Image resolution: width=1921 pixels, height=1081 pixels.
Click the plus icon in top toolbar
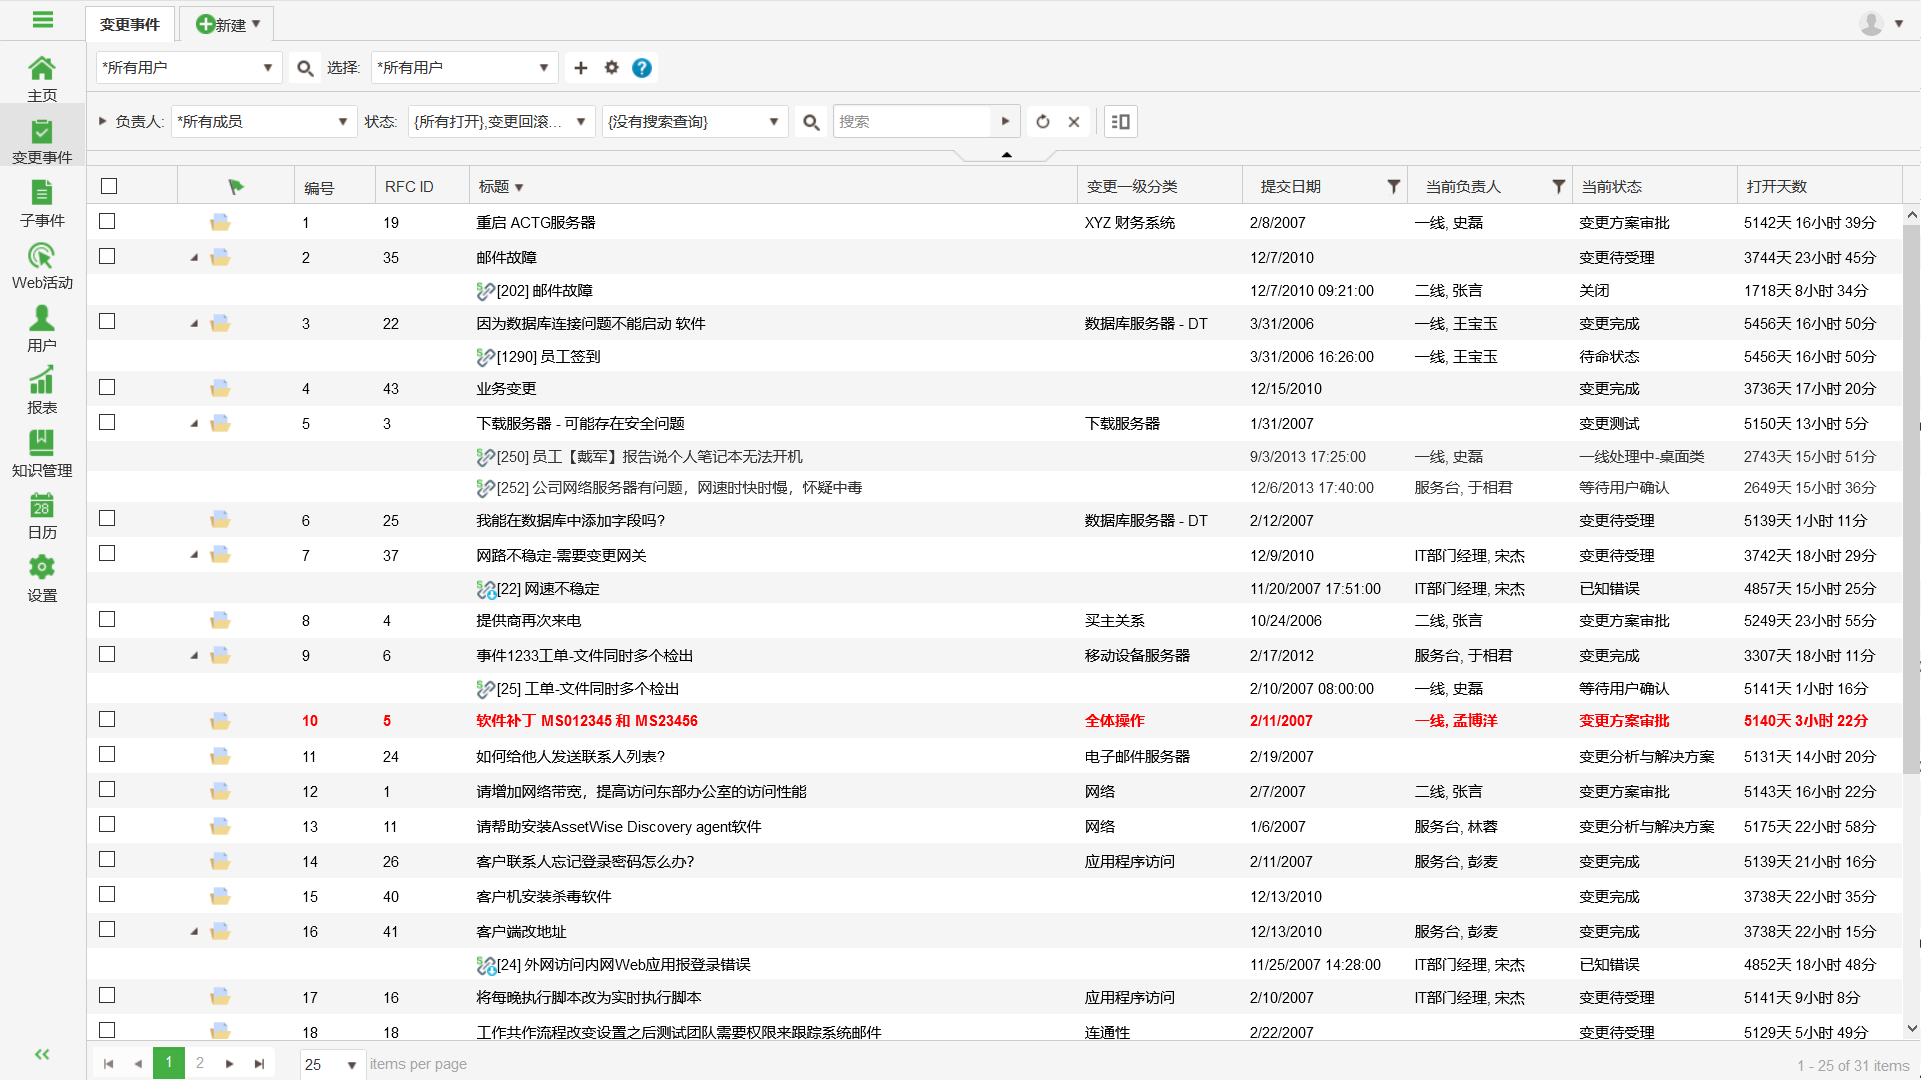click(x=581, y=68)
